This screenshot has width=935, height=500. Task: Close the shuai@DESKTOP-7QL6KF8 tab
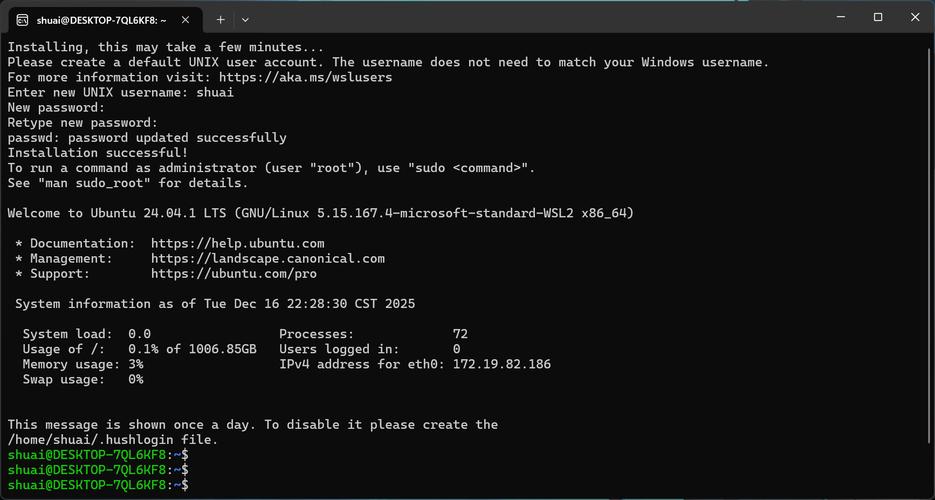(185, 19)
